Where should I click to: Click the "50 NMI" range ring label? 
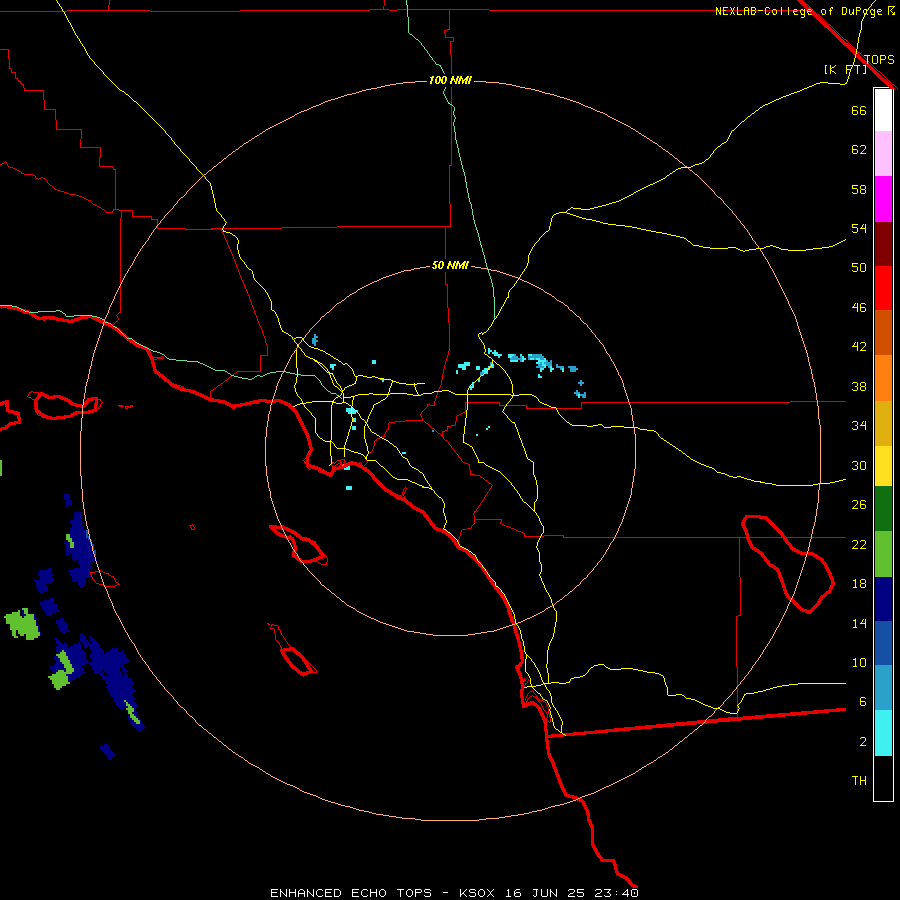click(x=450, y=265)
